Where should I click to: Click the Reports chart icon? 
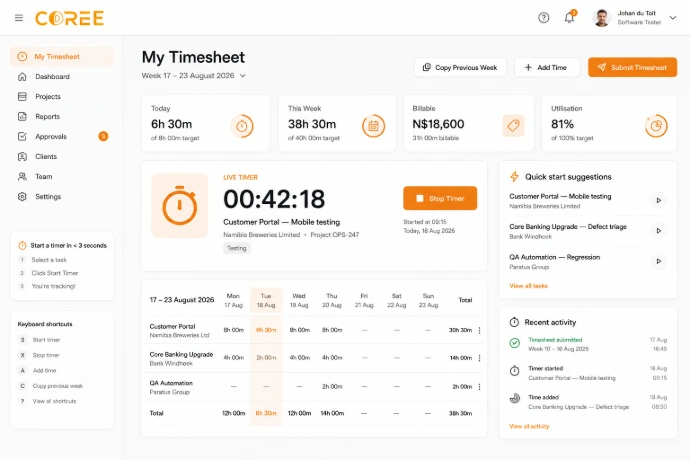coord(22,117)
